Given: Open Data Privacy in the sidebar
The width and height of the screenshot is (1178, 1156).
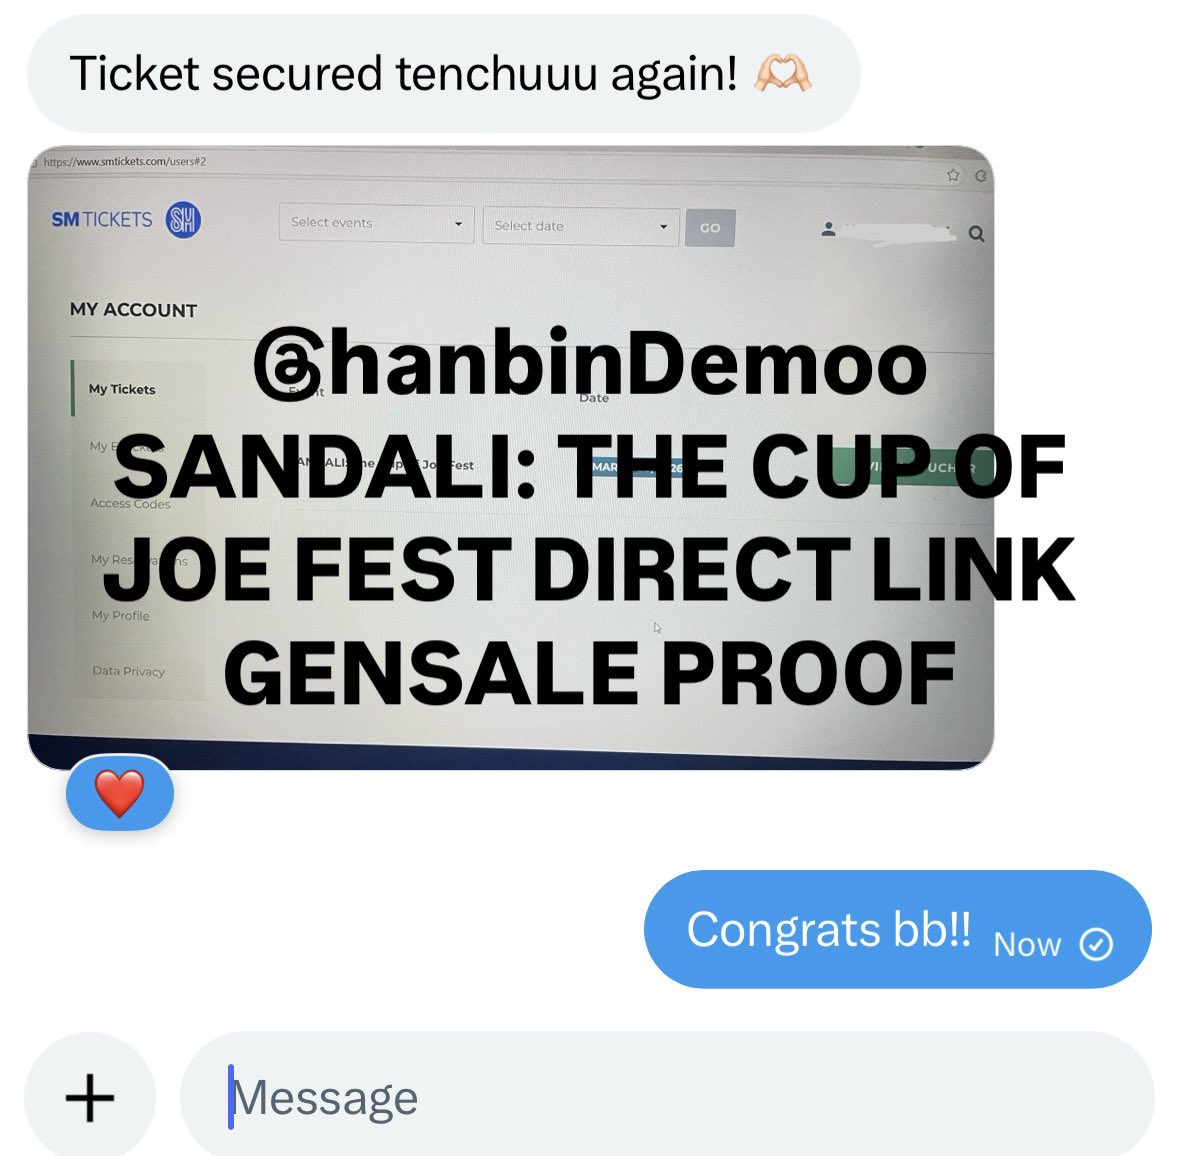Looking at the screenshot, I should click(128, 671).
